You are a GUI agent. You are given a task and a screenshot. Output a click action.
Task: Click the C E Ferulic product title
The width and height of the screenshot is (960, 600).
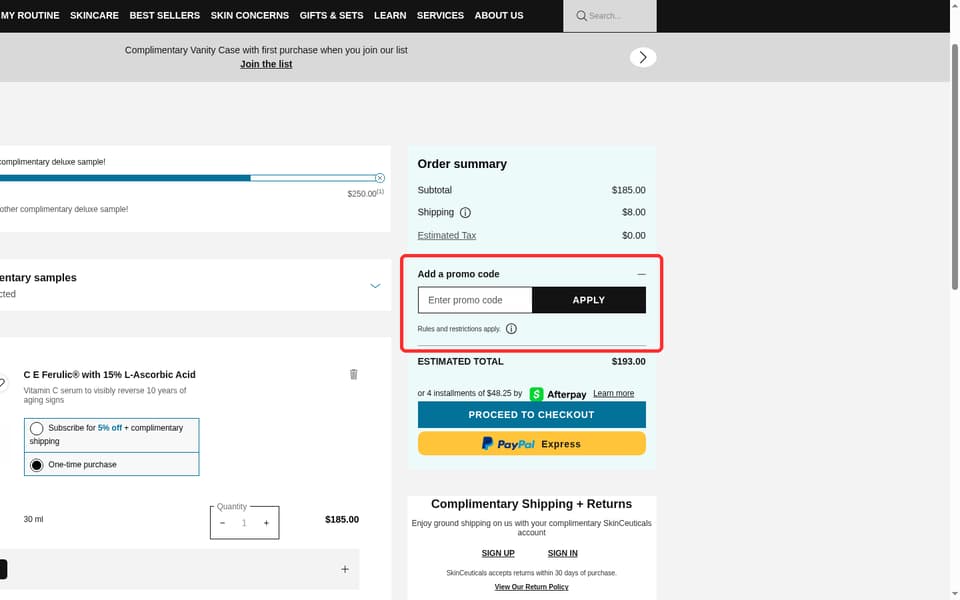tap(110, 375)
